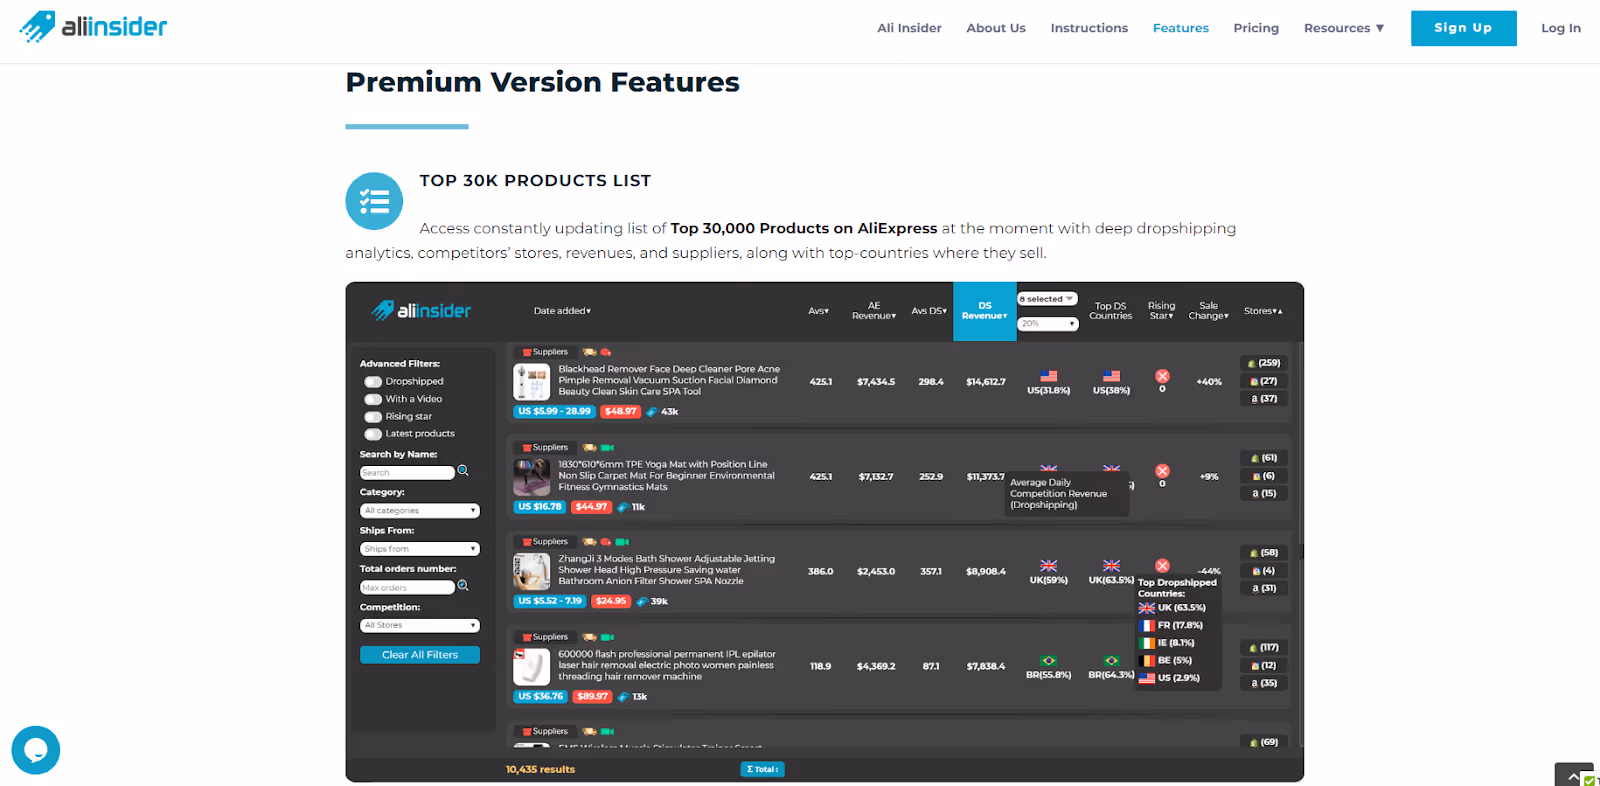This screenshot has height=786, width=1600.
Task: Click the magnifier icon next to Search by Name
Action: point(463,471)
